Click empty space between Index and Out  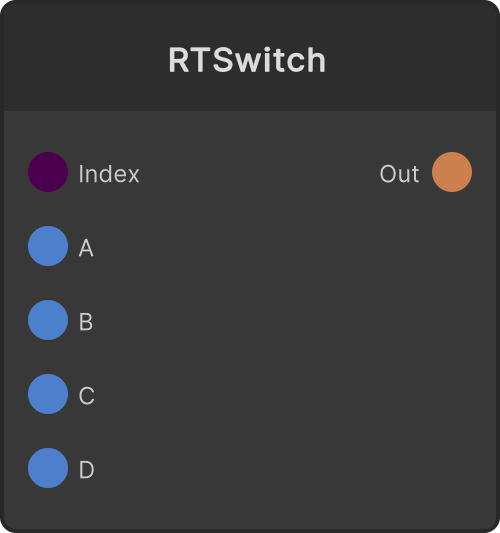pyautogui.click(x=258, y=172)
